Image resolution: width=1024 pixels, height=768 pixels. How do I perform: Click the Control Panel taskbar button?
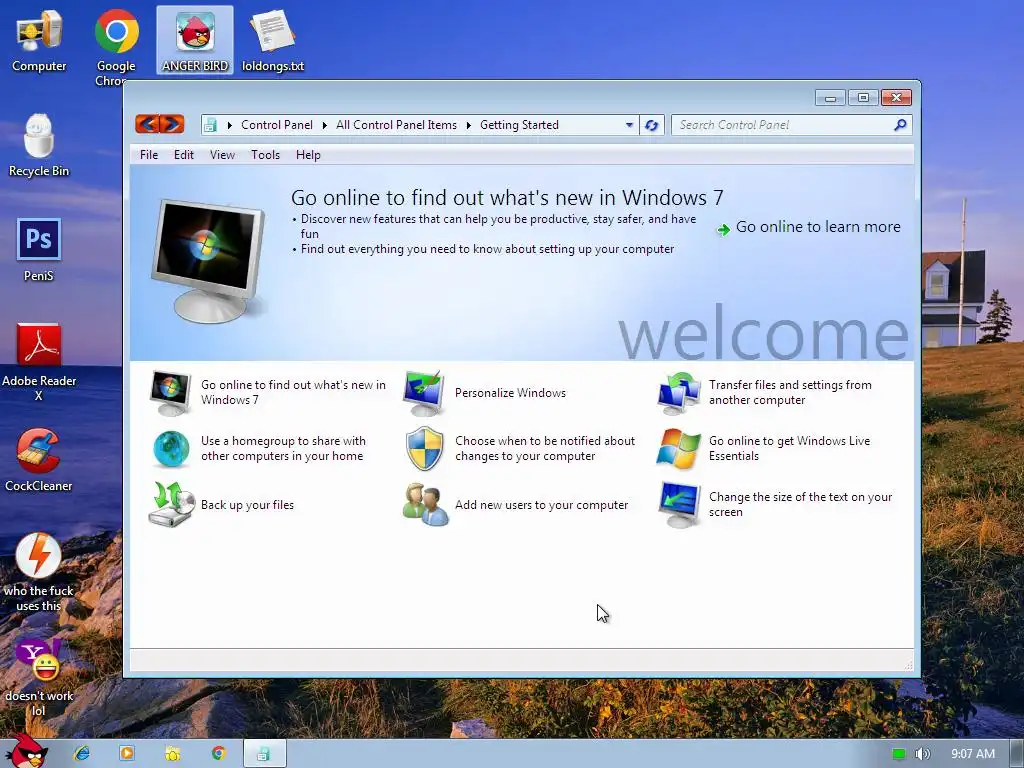coord(264,754)
